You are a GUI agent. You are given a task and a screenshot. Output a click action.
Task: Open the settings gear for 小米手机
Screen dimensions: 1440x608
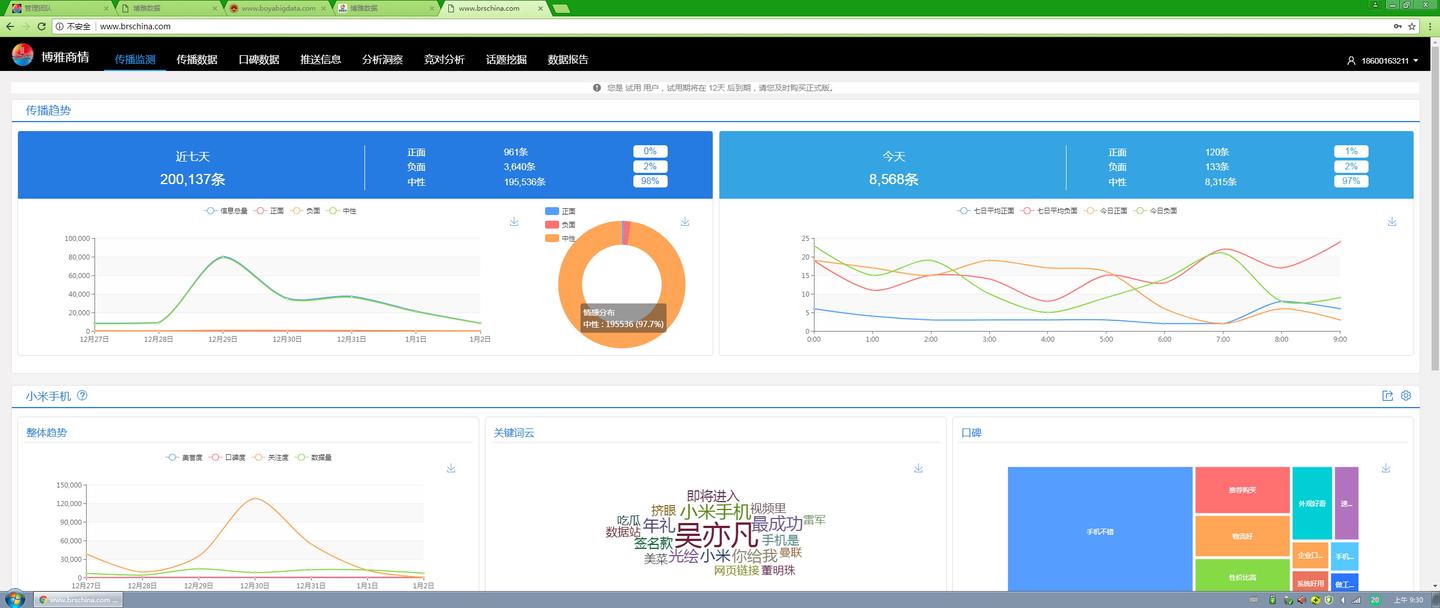1405,396
